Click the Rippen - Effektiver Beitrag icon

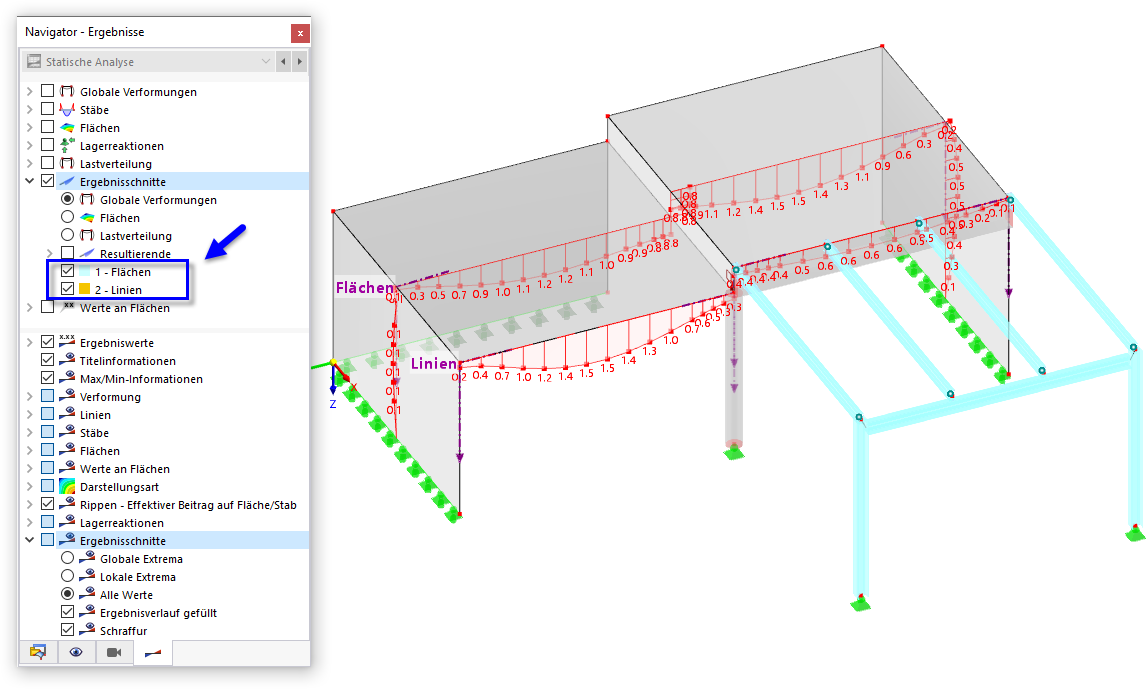[67, 503]
